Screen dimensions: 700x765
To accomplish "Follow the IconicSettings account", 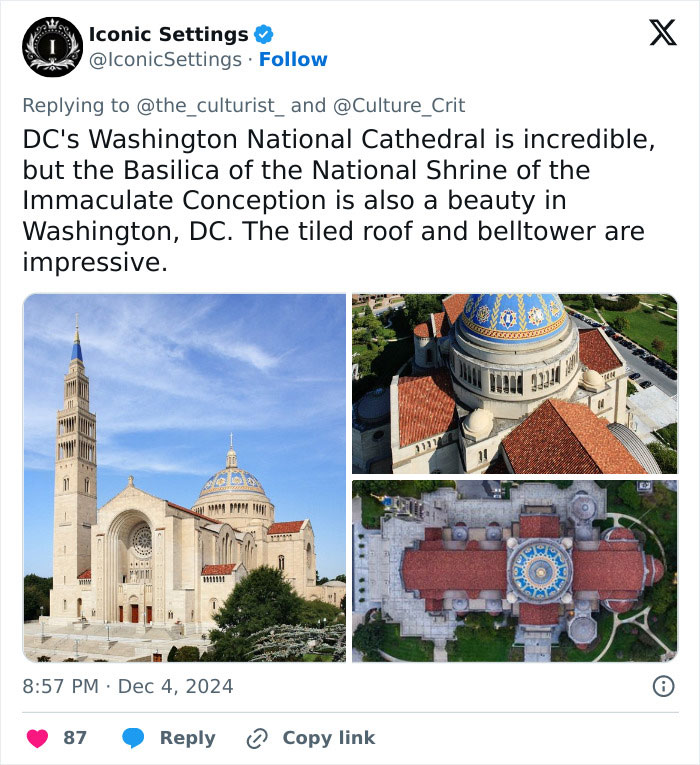I will (293, 60).
